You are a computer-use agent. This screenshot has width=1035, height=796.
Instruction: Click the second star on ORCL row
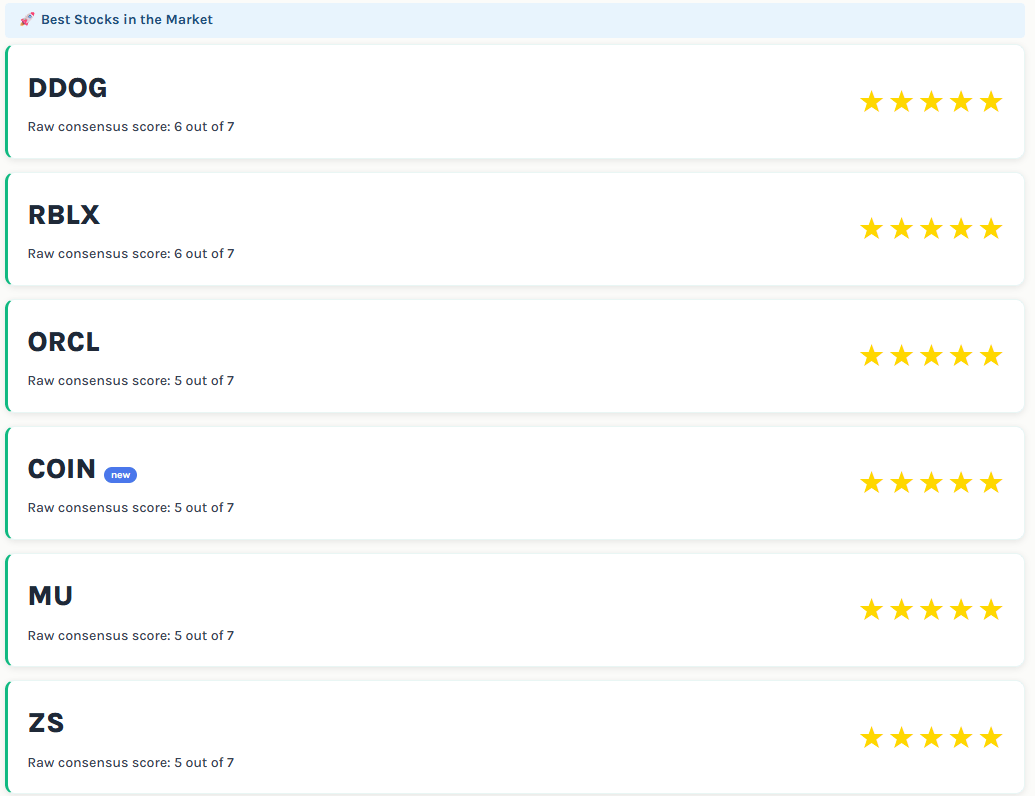pyautogui.click(x=902, y=356)
